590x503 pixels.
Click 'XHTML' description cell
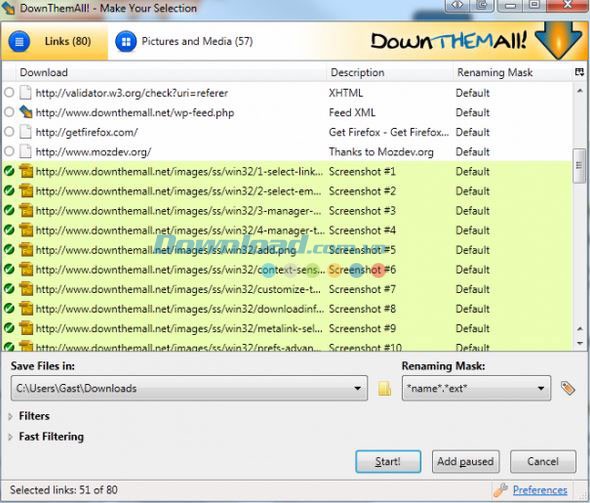click(345, 93)
